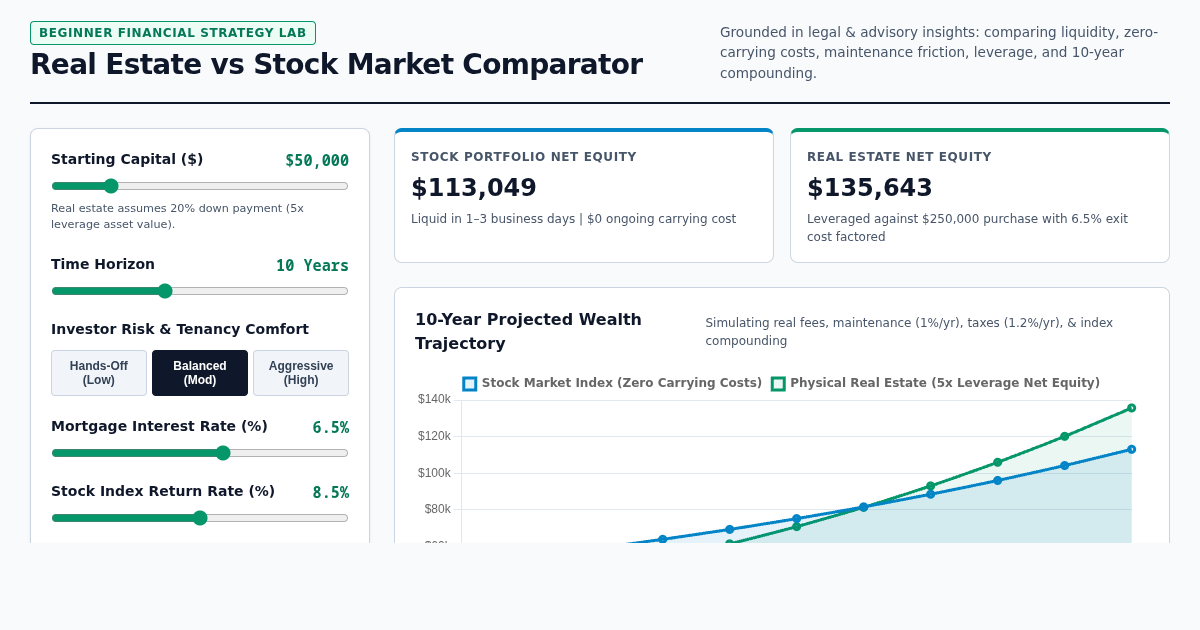Click the Real Estate vs Stock Market title

pos(336,64)
